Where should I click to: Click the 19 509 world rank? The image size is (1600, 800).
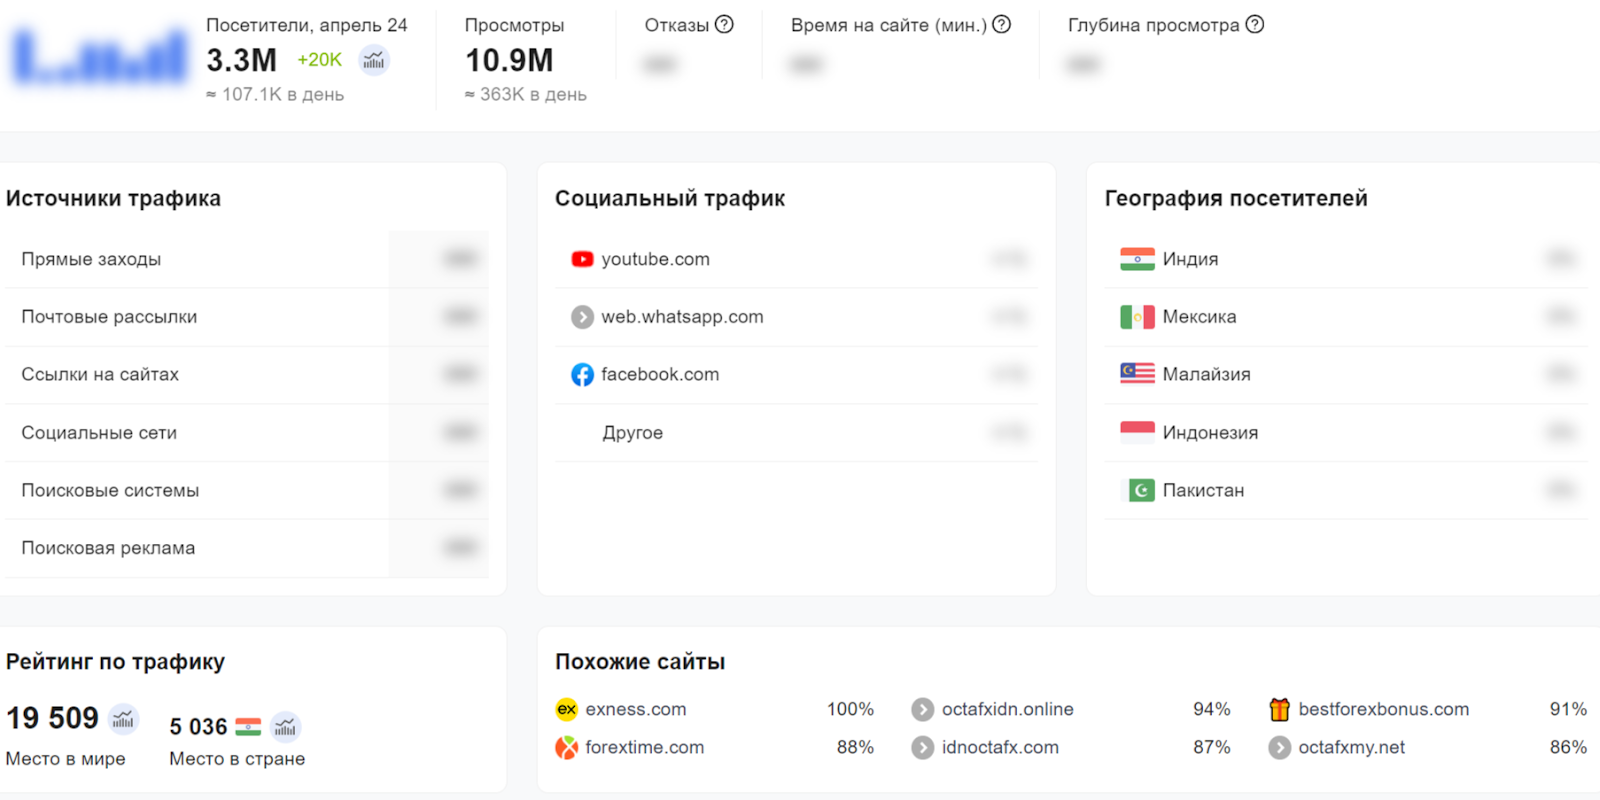click(x=52, y=718)
